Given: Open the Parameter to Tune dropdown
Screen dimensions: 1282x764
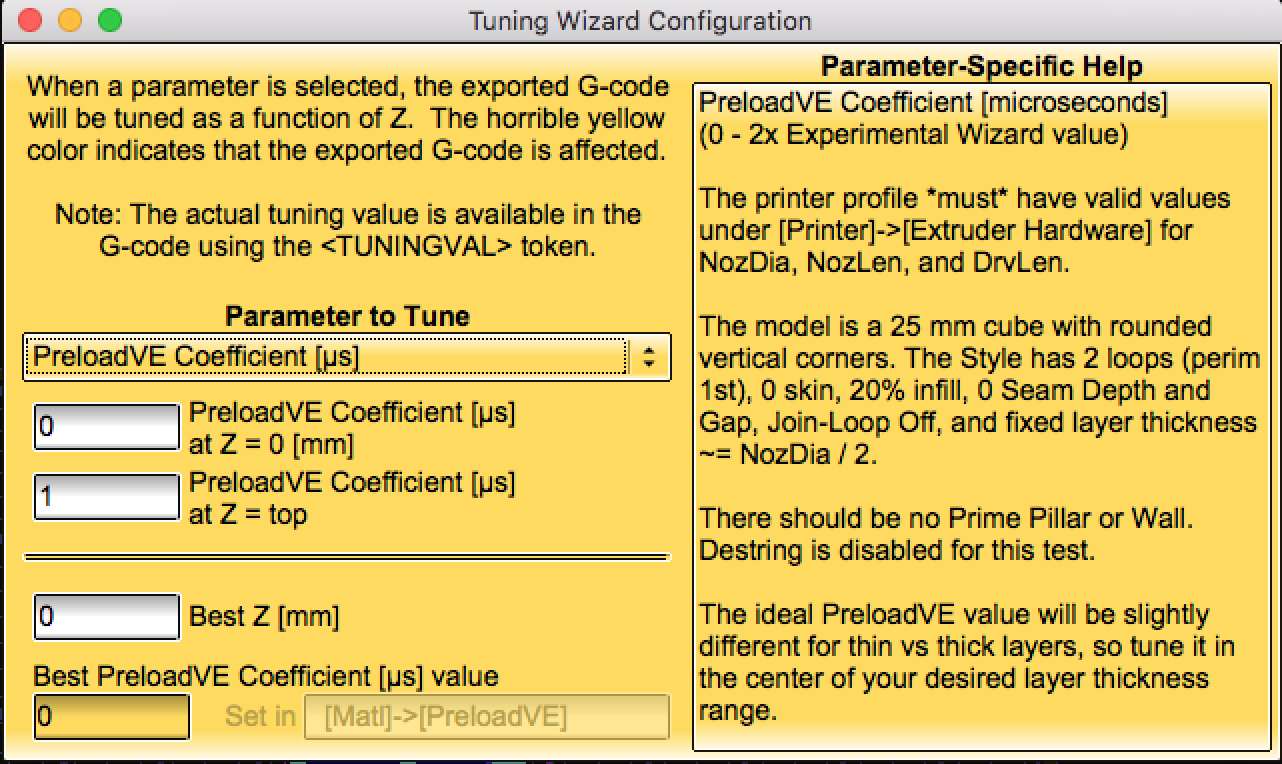Looking at the screenshot, I should pos(330,357).
